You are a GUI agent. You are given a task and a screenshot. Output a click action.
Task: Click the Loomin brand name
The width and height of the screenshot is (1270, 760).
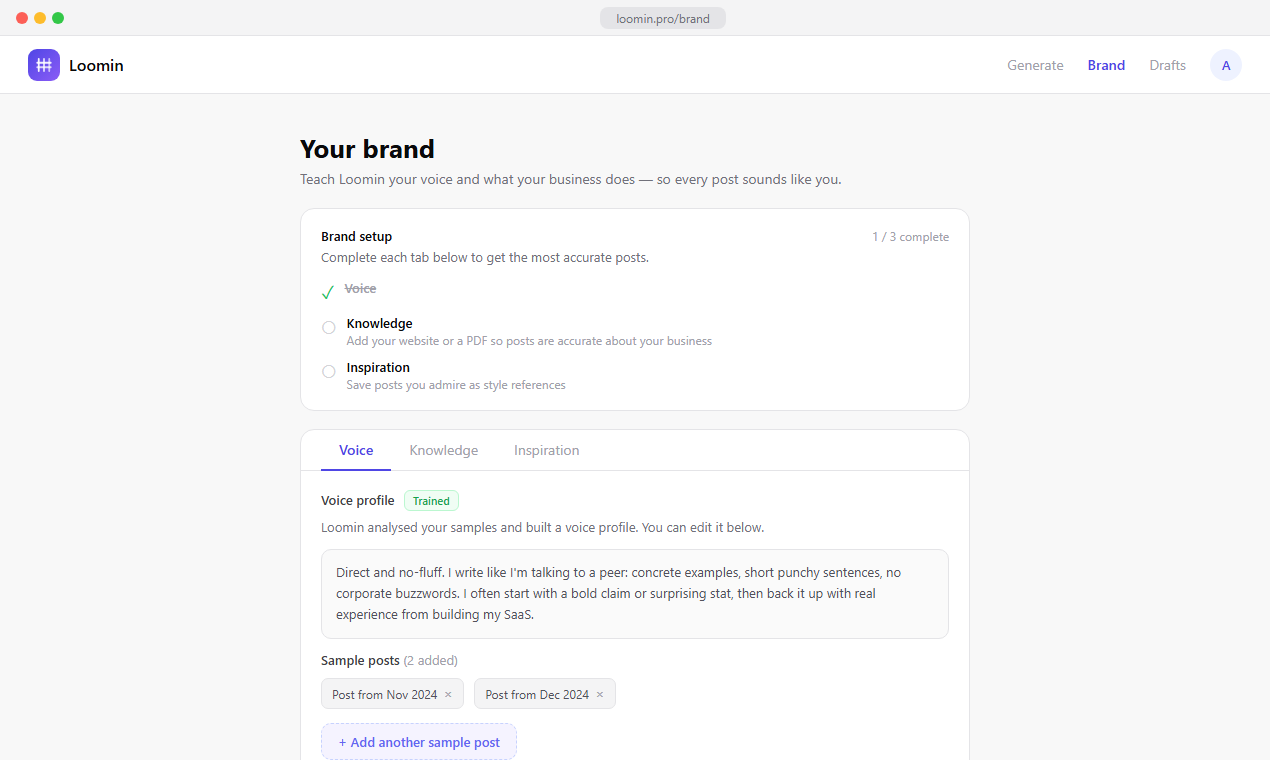click(x=96, y=65)
